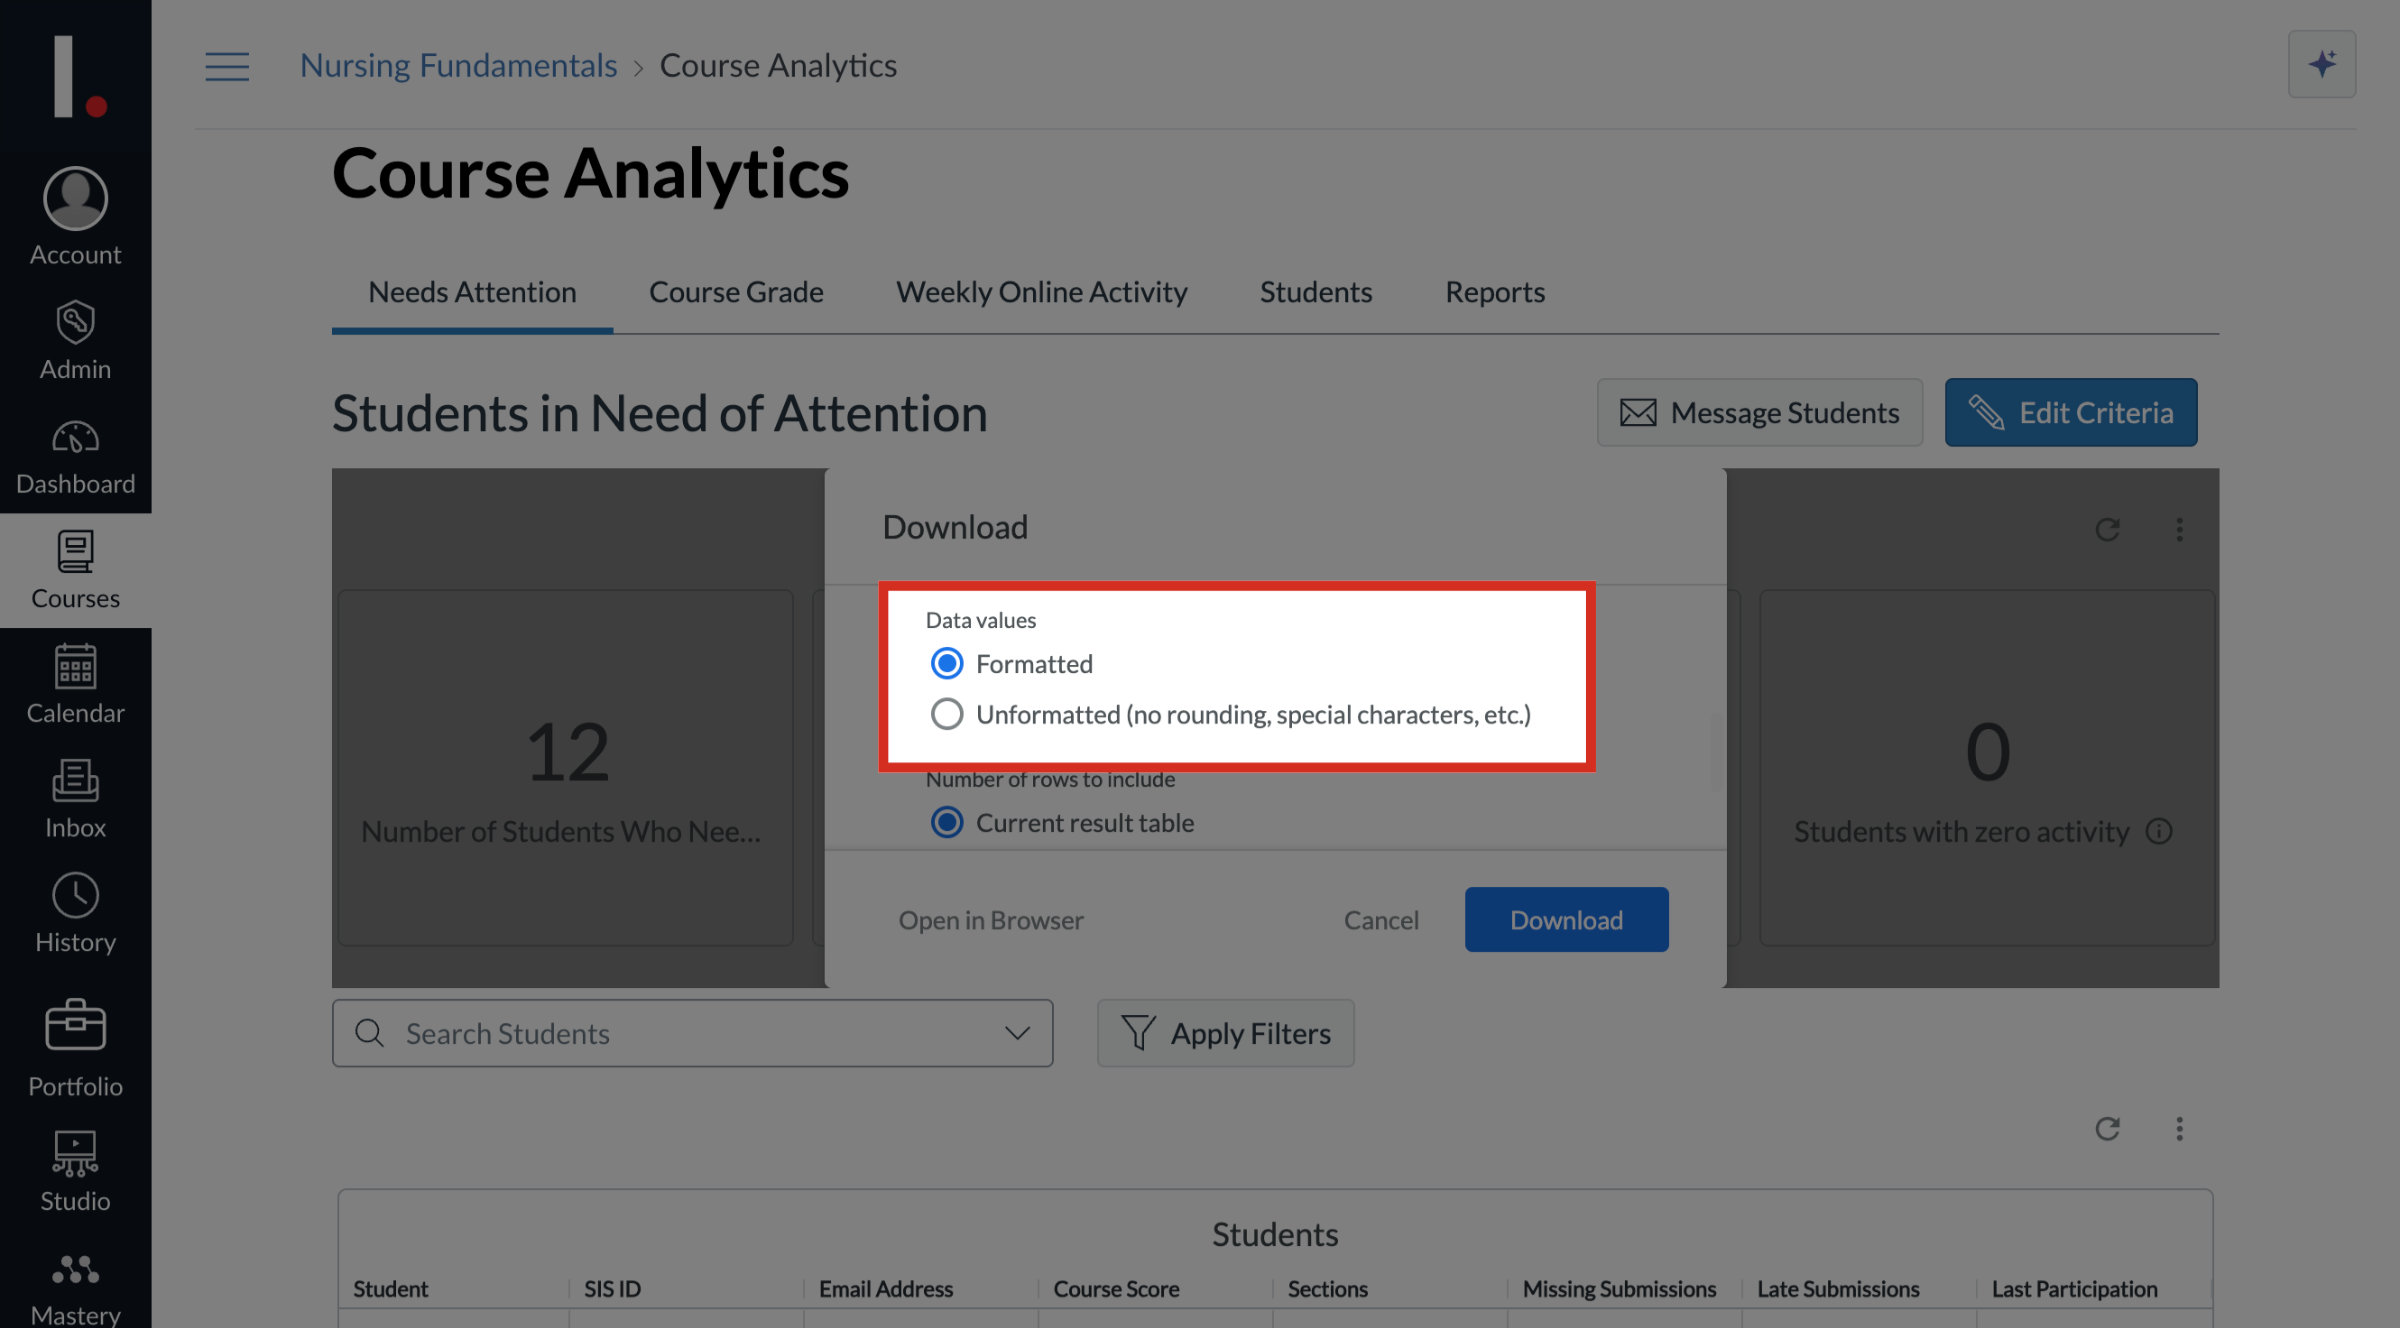The height and width of the screenshot is (1328, 2400).
Task: Click the info icon beside zero activity
Action: point(2159,831)
